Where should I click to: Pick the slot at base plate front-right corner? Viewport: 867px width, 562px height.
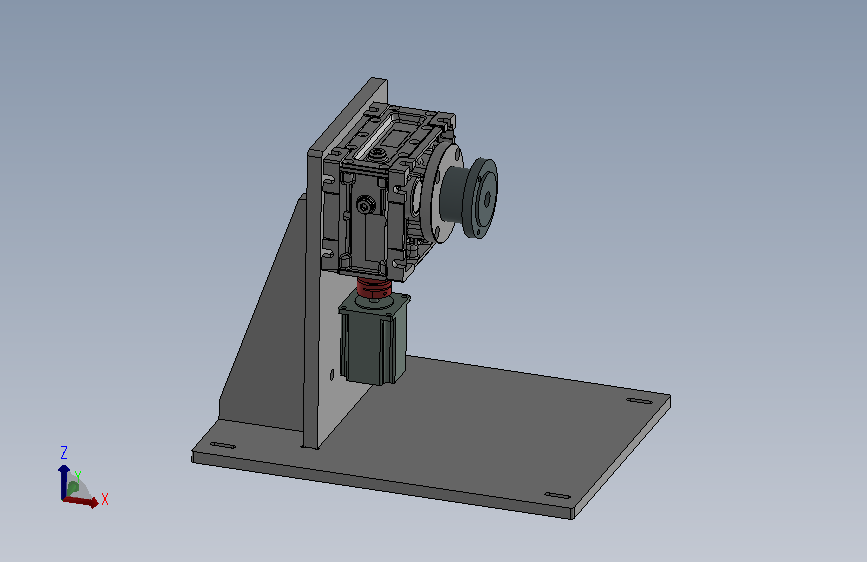558,496
